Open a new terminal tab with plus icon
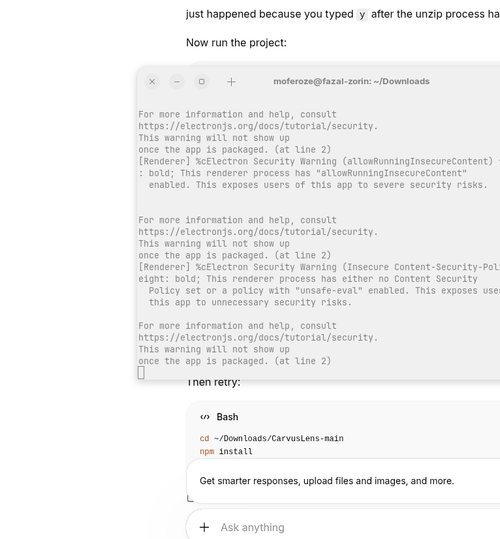The height and width of the screenshot is (539, 500). tap(231, 82)
